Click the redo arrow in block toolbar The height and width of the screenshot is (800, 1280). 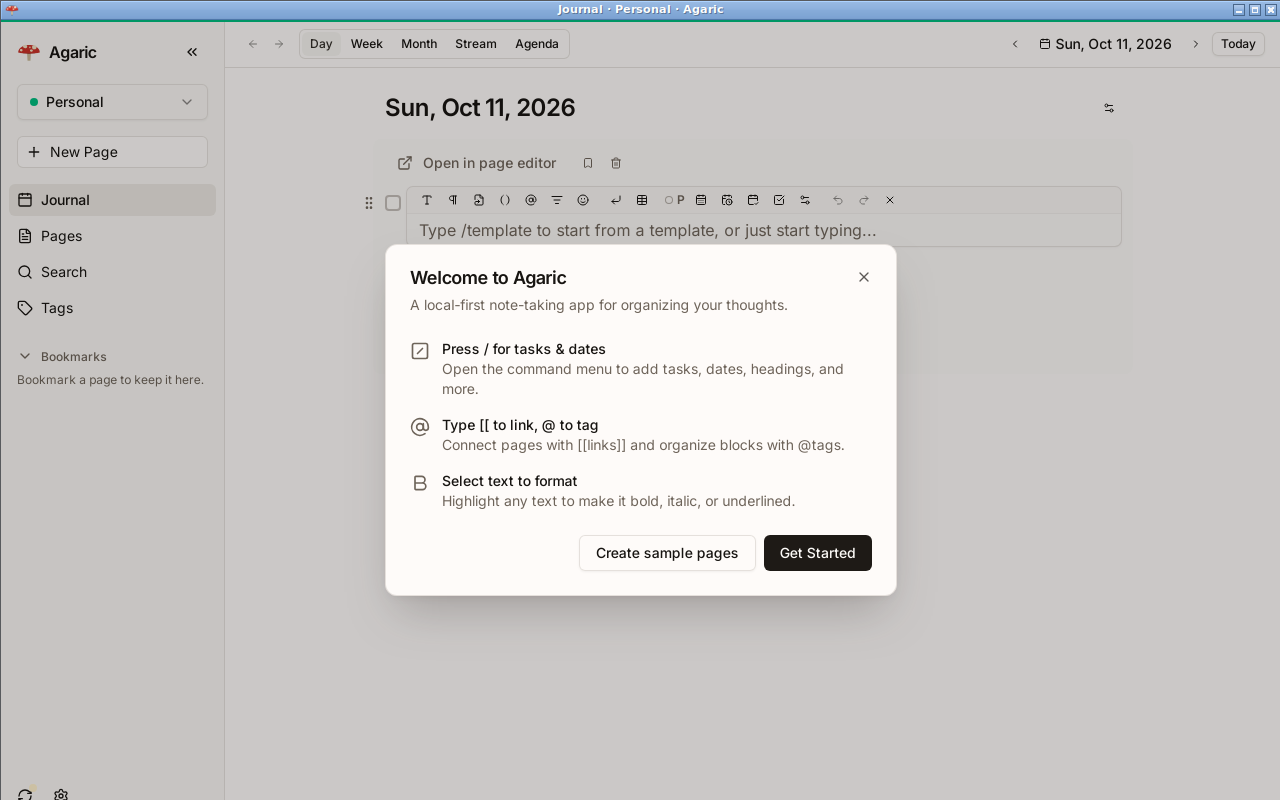[864, 200]
